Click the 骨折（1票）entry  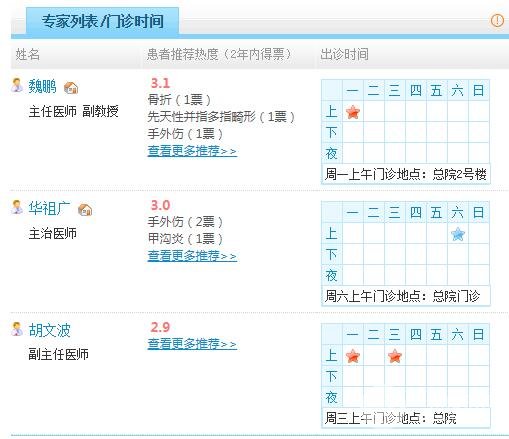coord(179,99)
